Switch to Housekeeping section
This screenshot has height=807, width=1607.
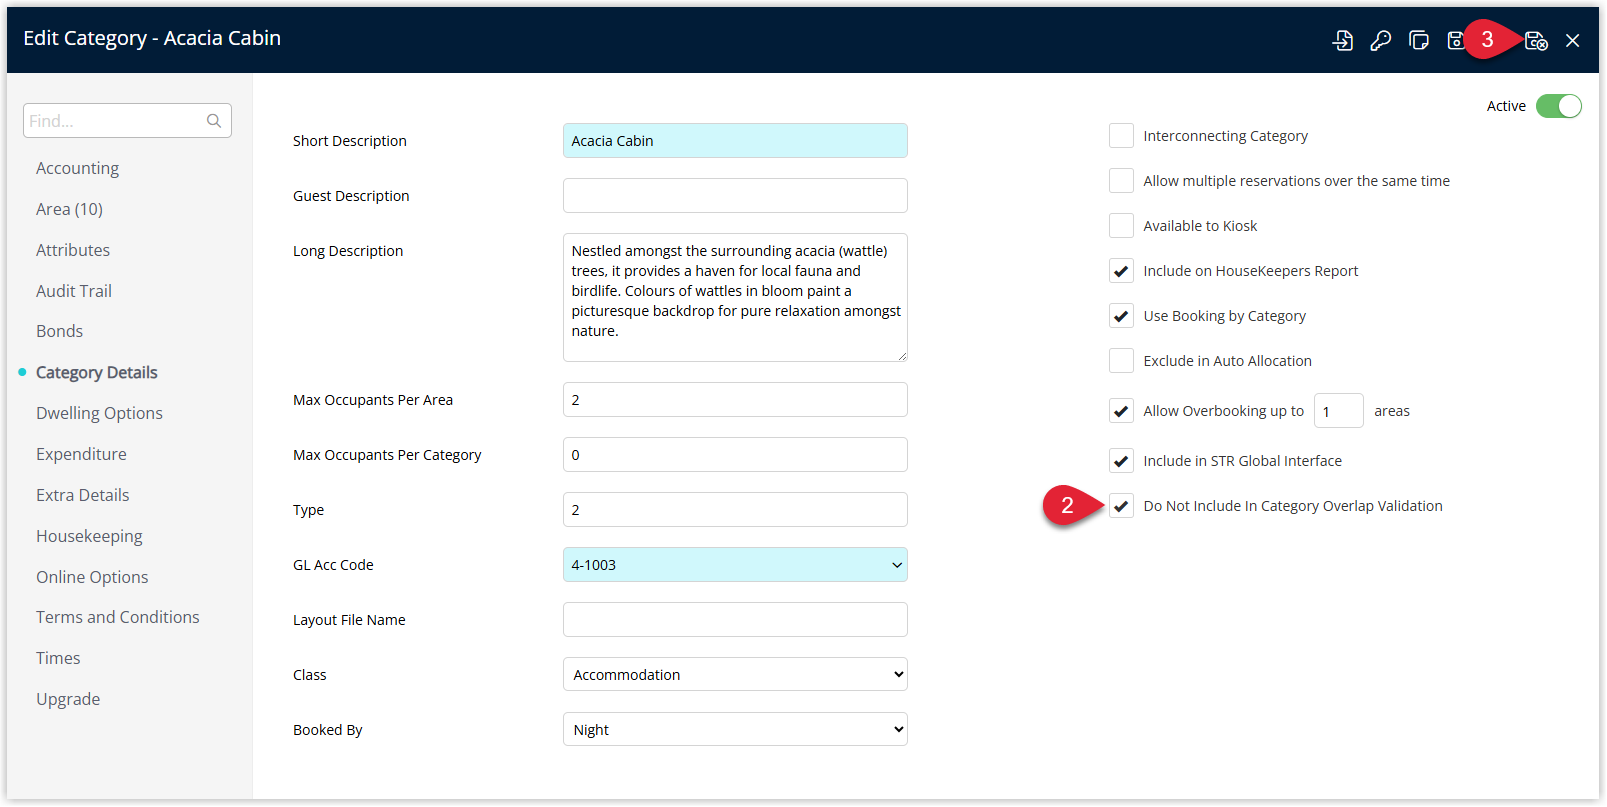[89, 536]
